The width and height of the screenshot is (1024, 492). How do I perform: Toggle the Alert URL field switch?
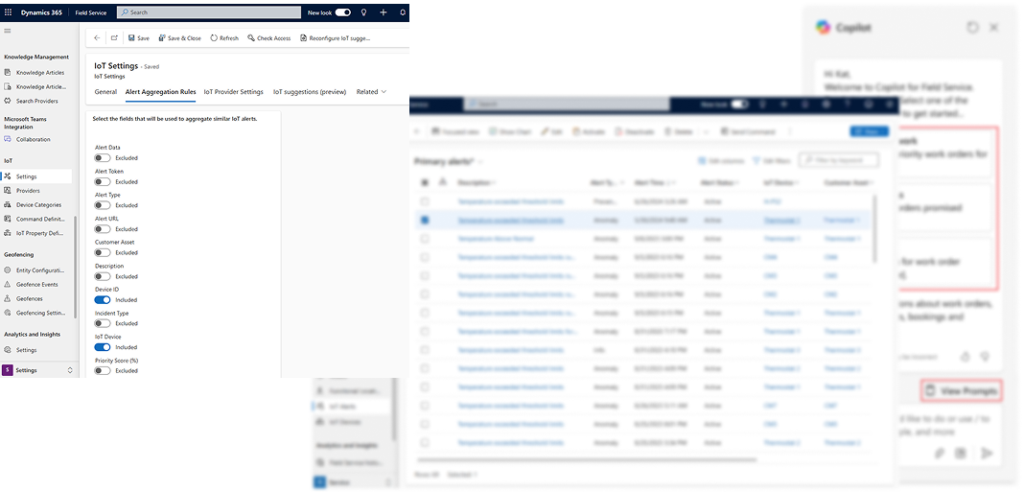pyautogui.click(x=103, y=229)
